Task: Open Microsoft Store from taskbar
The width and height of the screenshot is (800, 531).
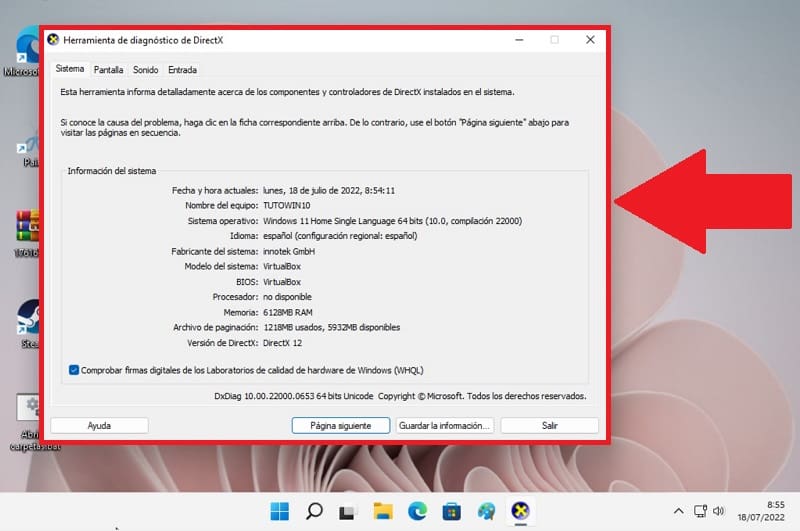Action: (x=452, y=511)
